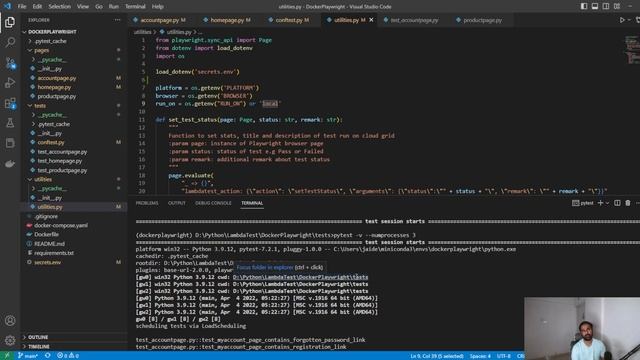
Task: Click the Explorer more actions ellipsis
Action: (118, 20)
